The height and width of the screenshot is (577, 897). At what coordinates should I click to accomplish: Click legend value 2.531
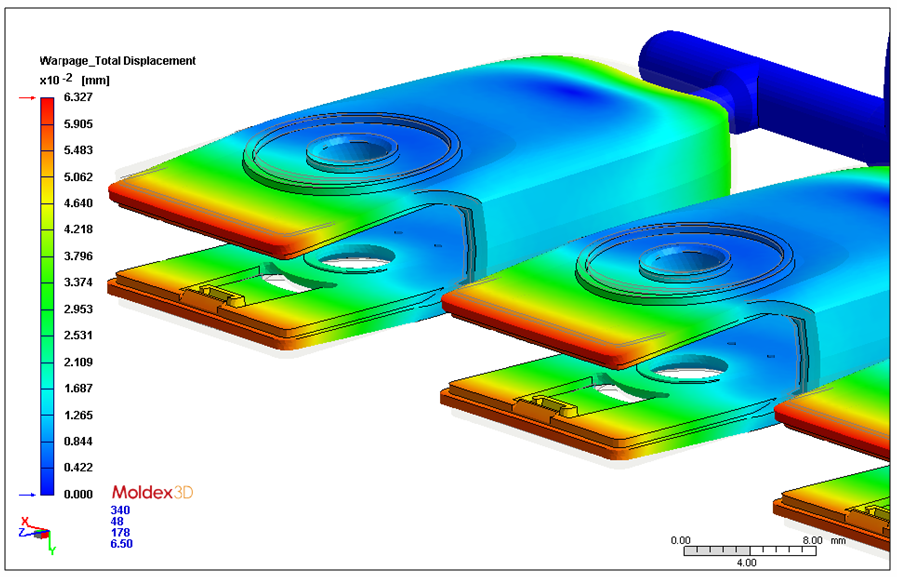pyautogui.click(x=78, y=335)
